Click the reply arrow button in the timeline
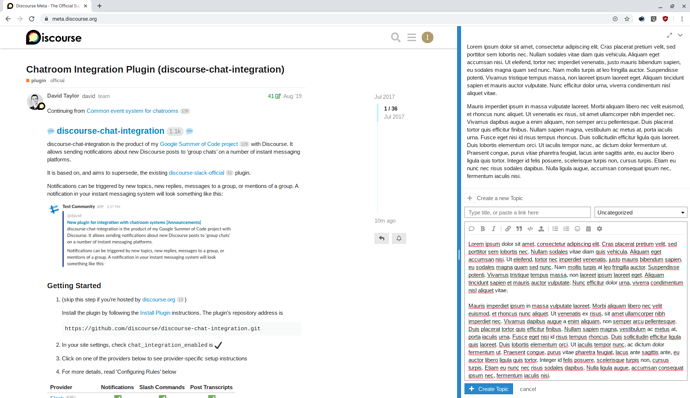 point(382,238)
